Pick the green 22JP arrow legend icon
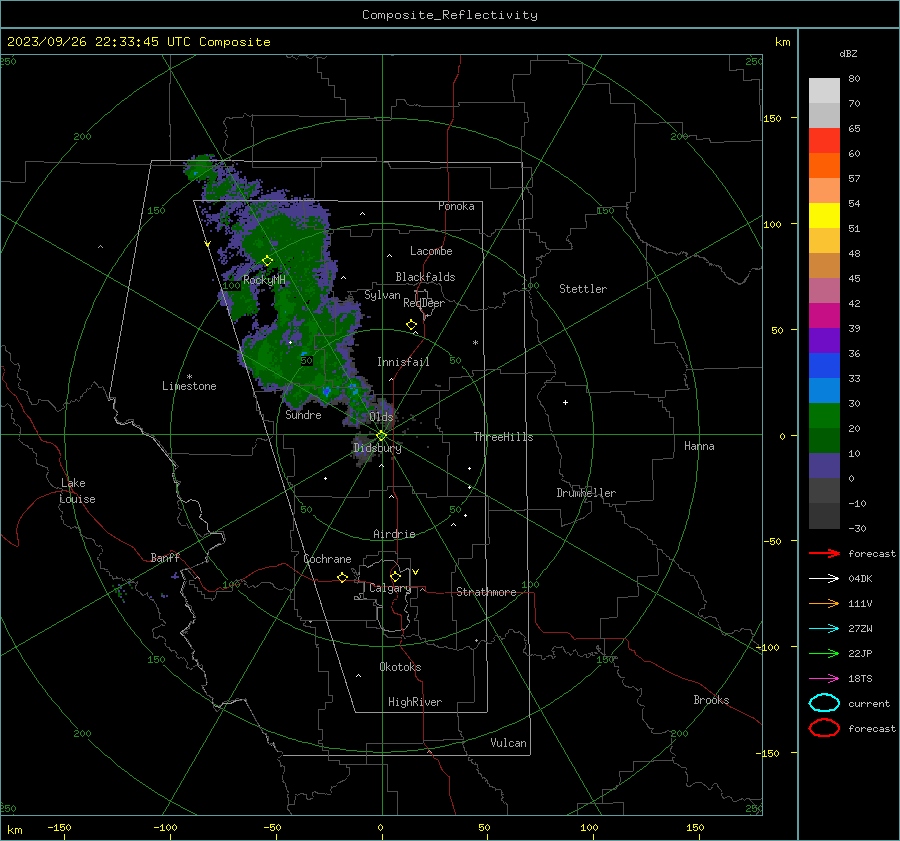The width and height of the screenshot is (900, 841). click(824, 653)
